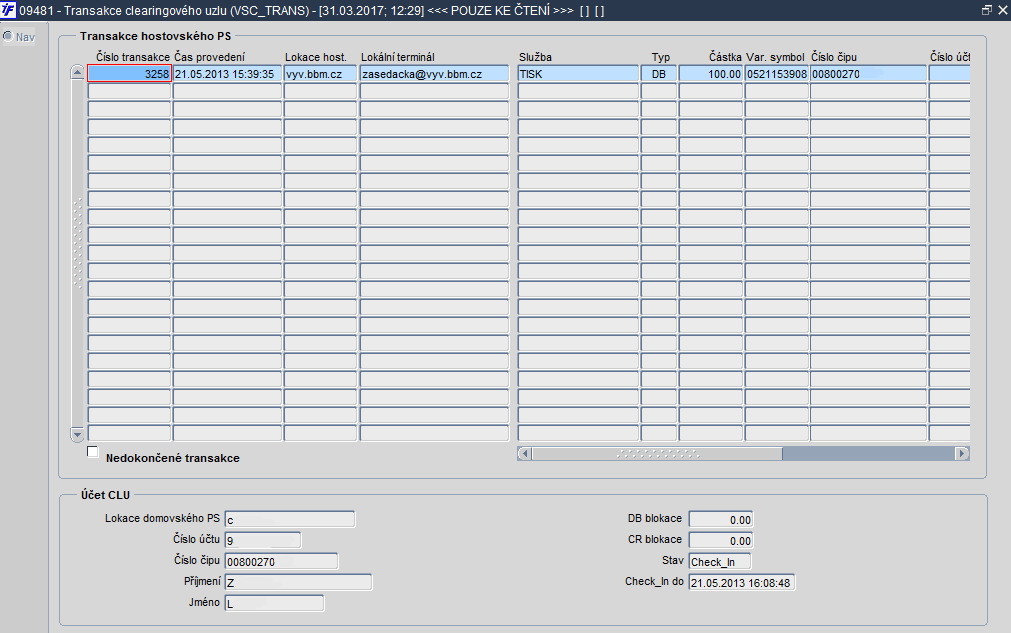Click the Čas provedení column header
The image size is (1011, 633).
tap(210, 57)
